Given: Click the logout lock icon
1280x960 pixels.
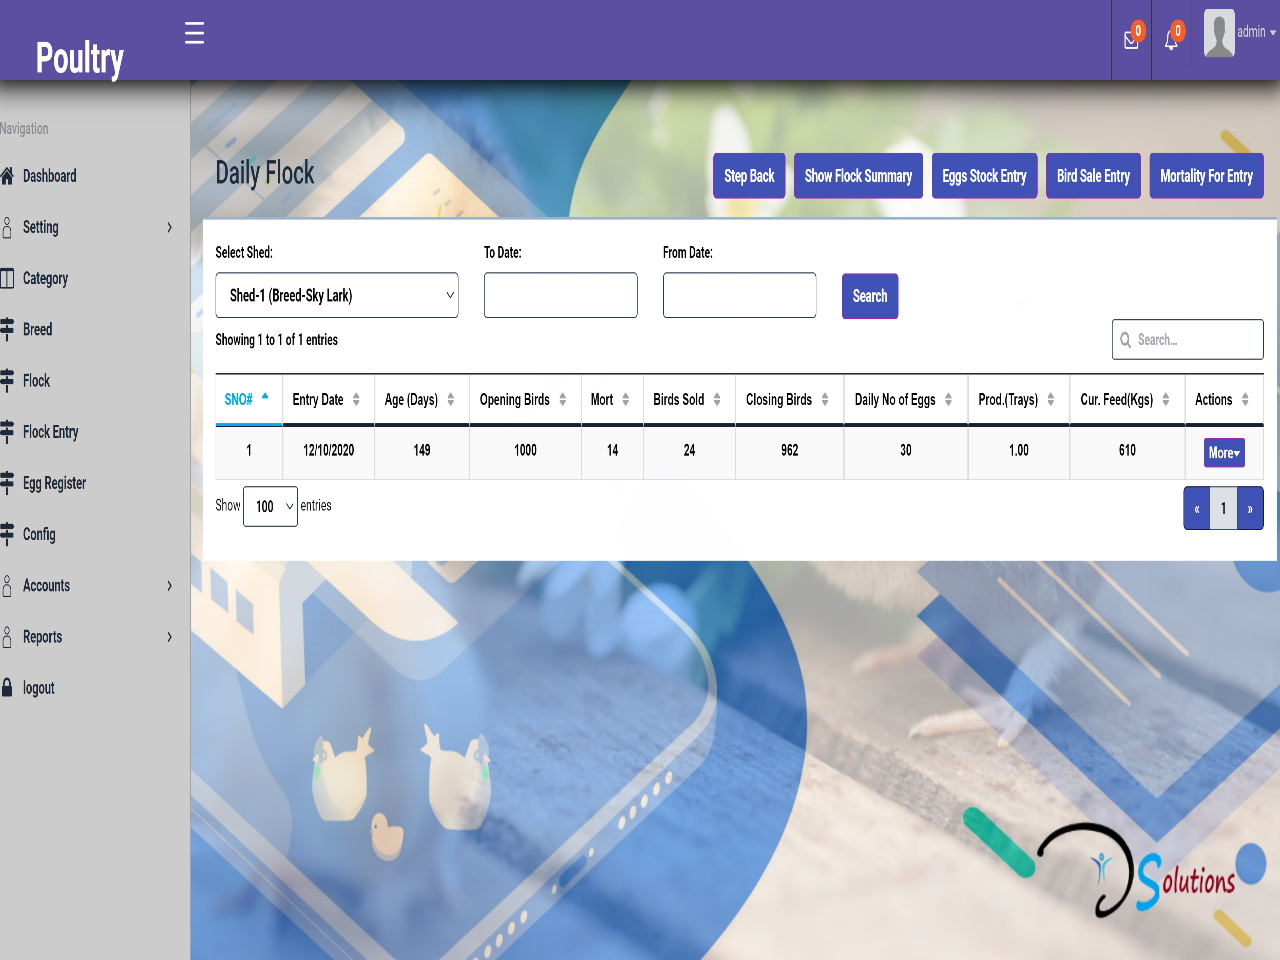Looking at the screenshot, I should [7, 688].
